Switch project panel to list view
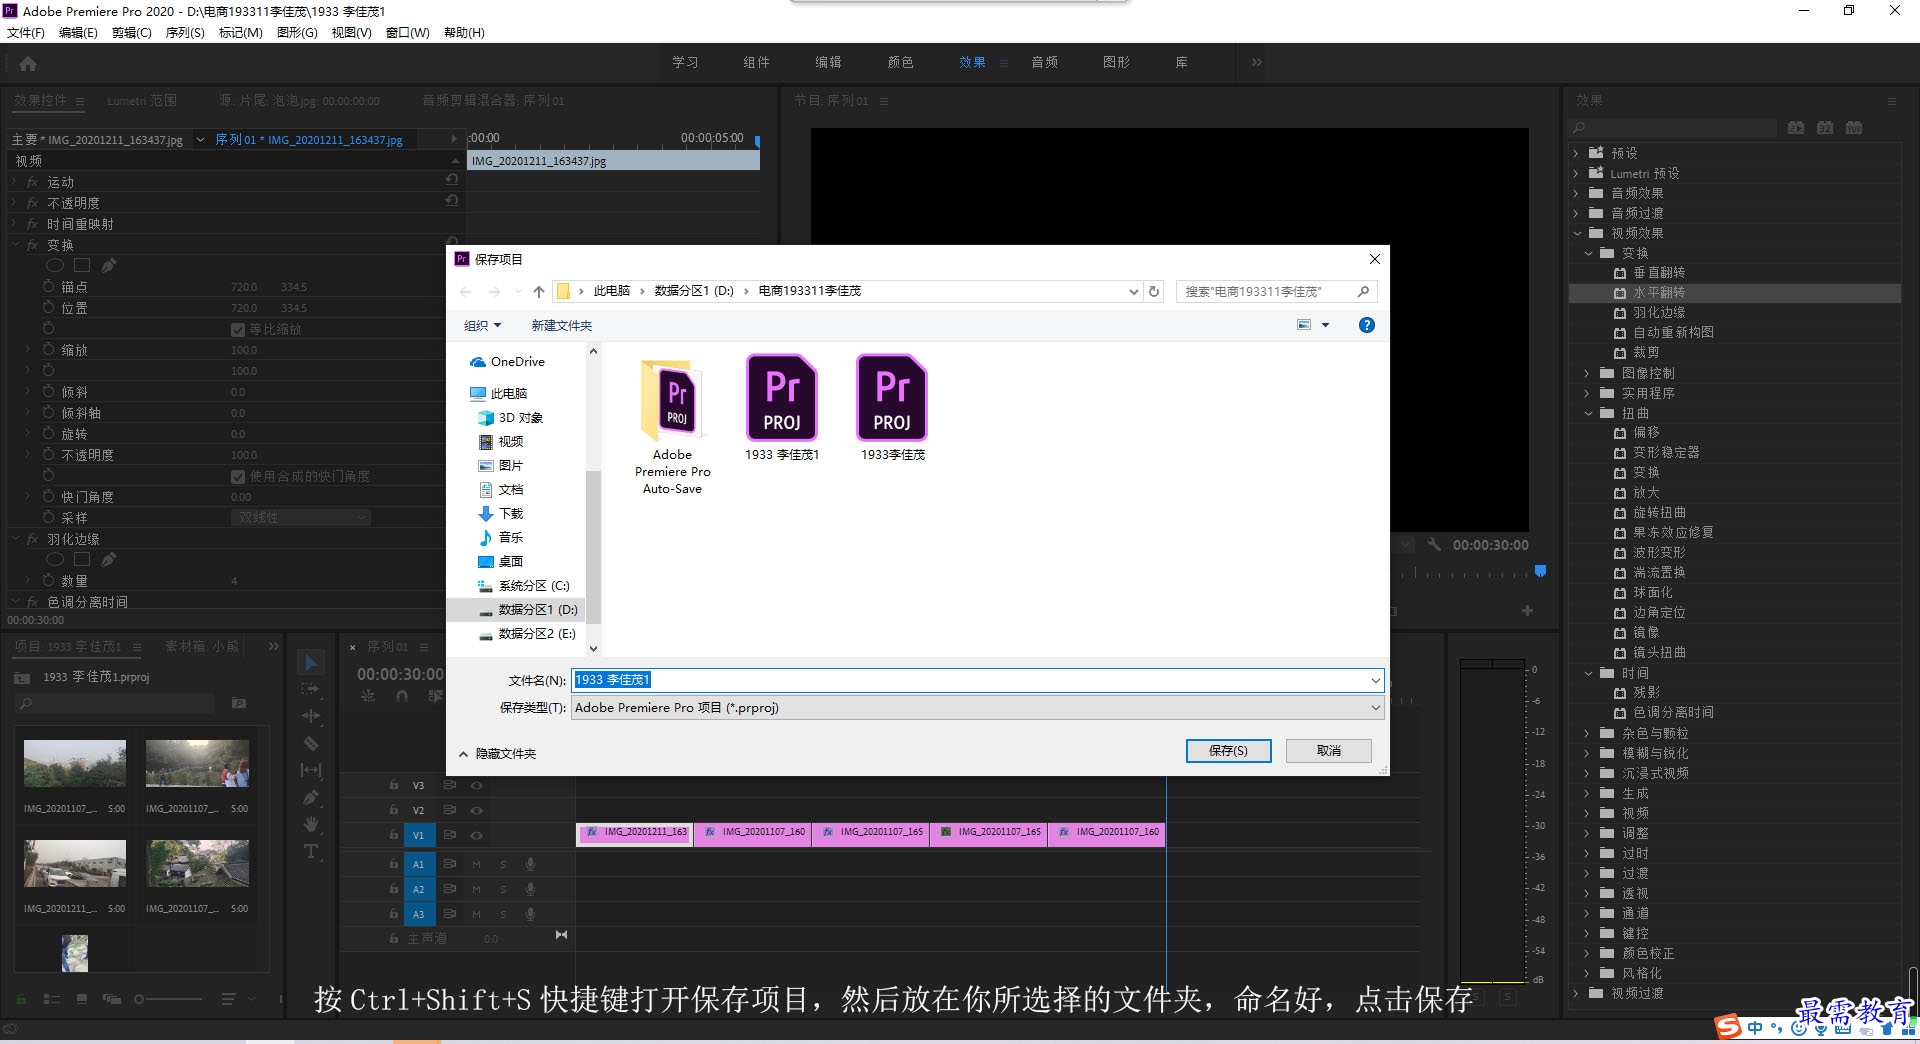Image resolution: width=1920 pixels, height=1044 pixels. coord(52,998)
